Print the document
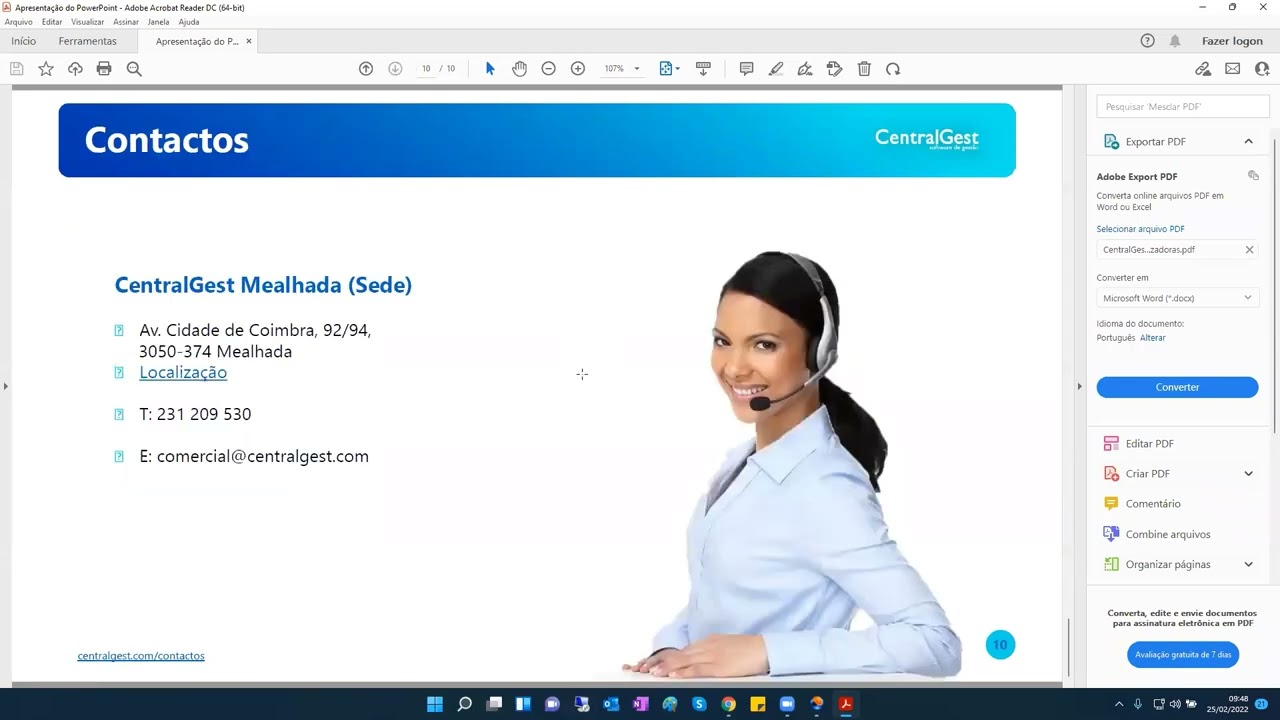The width and height of the screenshot is (1280, 720). pyautogui.click(x=104, y=69)
